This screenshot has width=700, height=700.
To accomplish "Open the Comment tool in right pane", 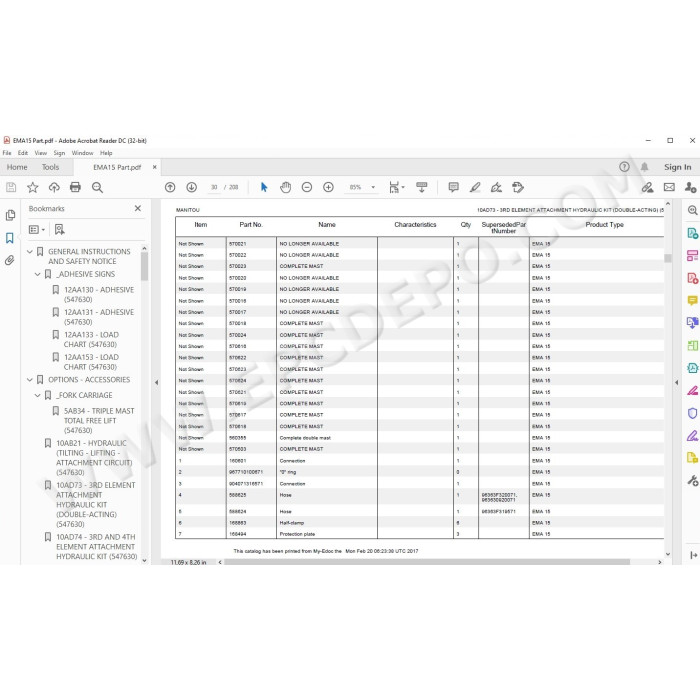I will [x=692, y=300].
